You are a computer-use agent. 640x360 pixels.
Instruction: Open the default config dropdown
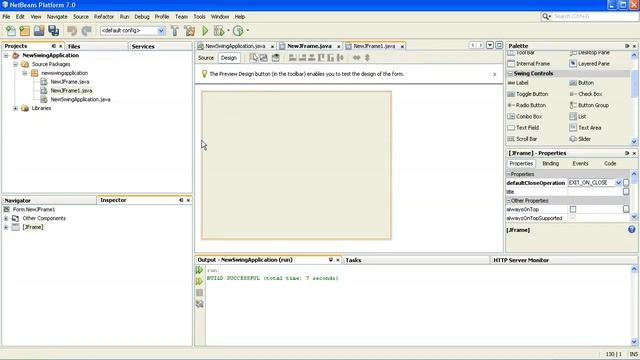(x=161, y=31)
